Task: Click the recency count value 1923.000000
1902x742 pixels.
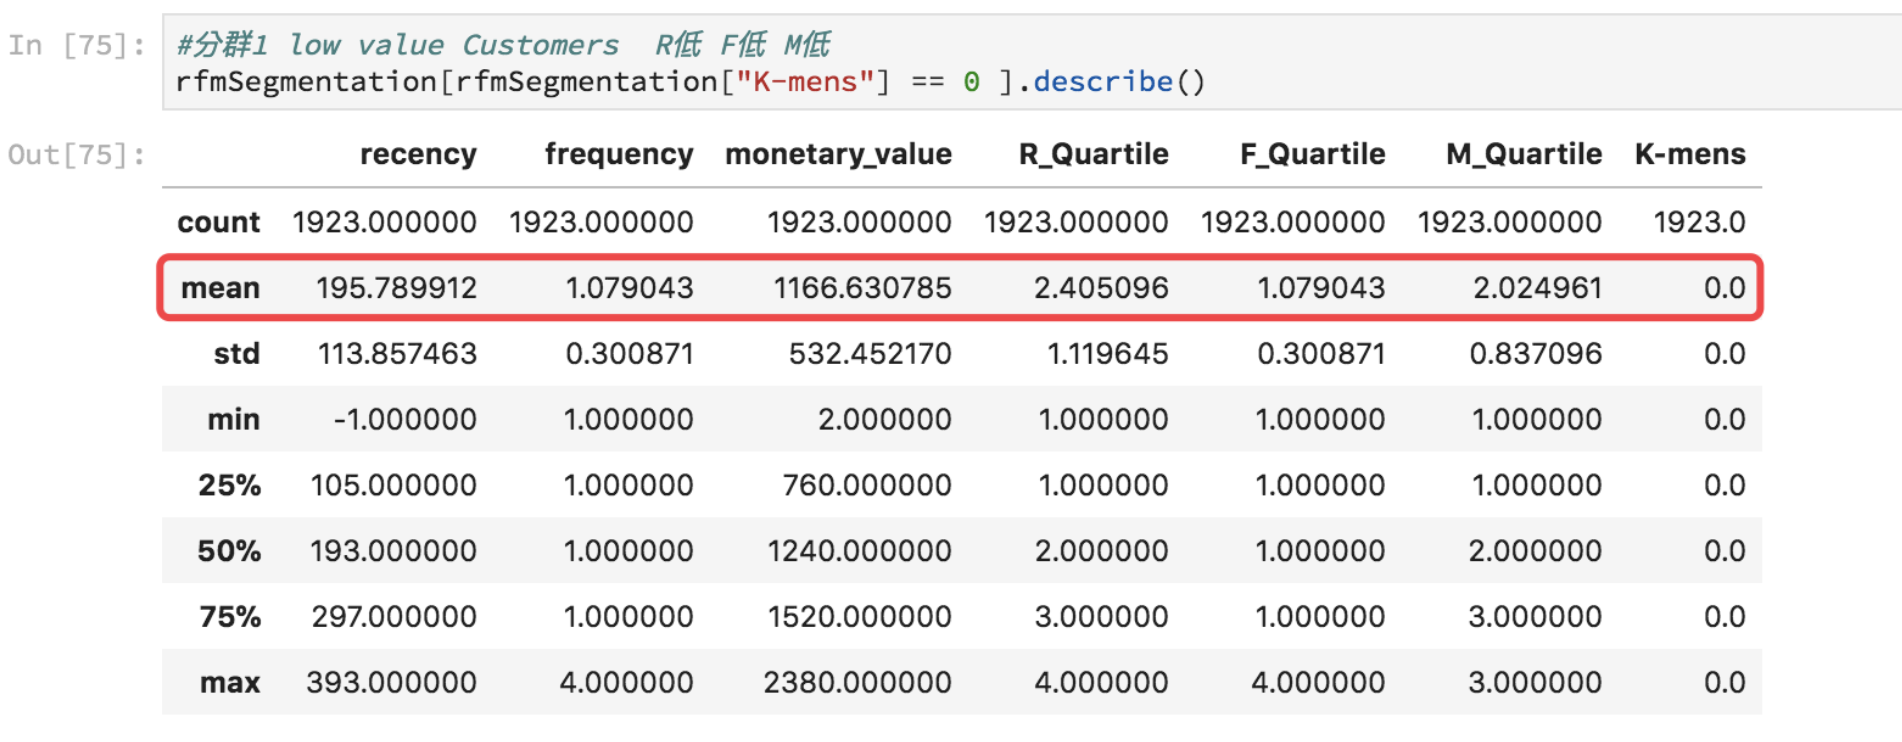Action: [384, 222]
